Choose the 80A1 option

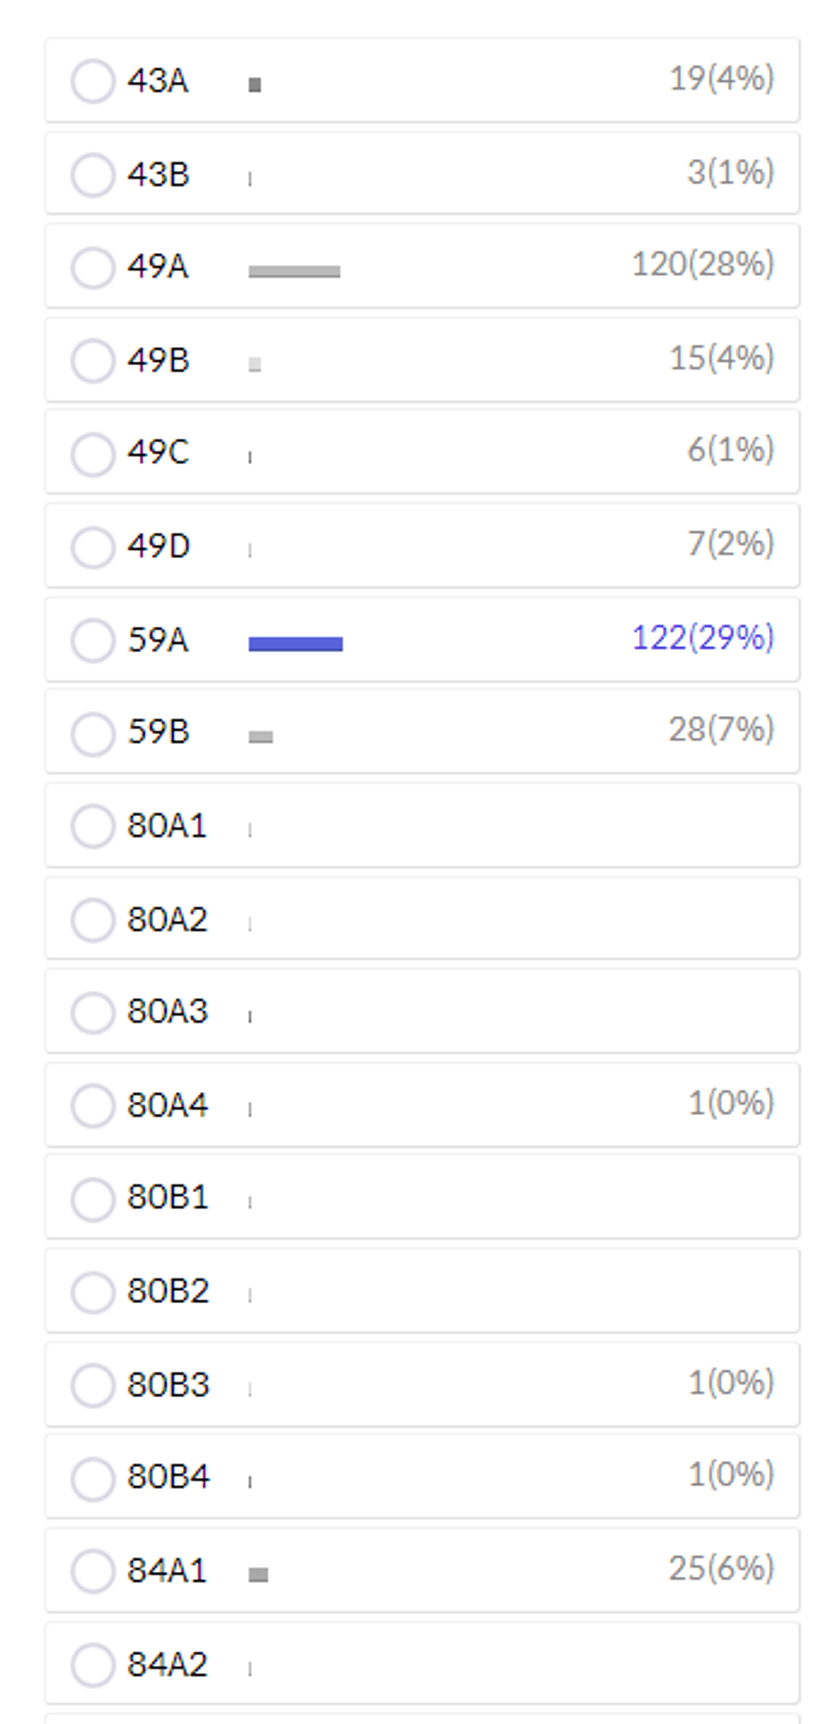(422, 826)
